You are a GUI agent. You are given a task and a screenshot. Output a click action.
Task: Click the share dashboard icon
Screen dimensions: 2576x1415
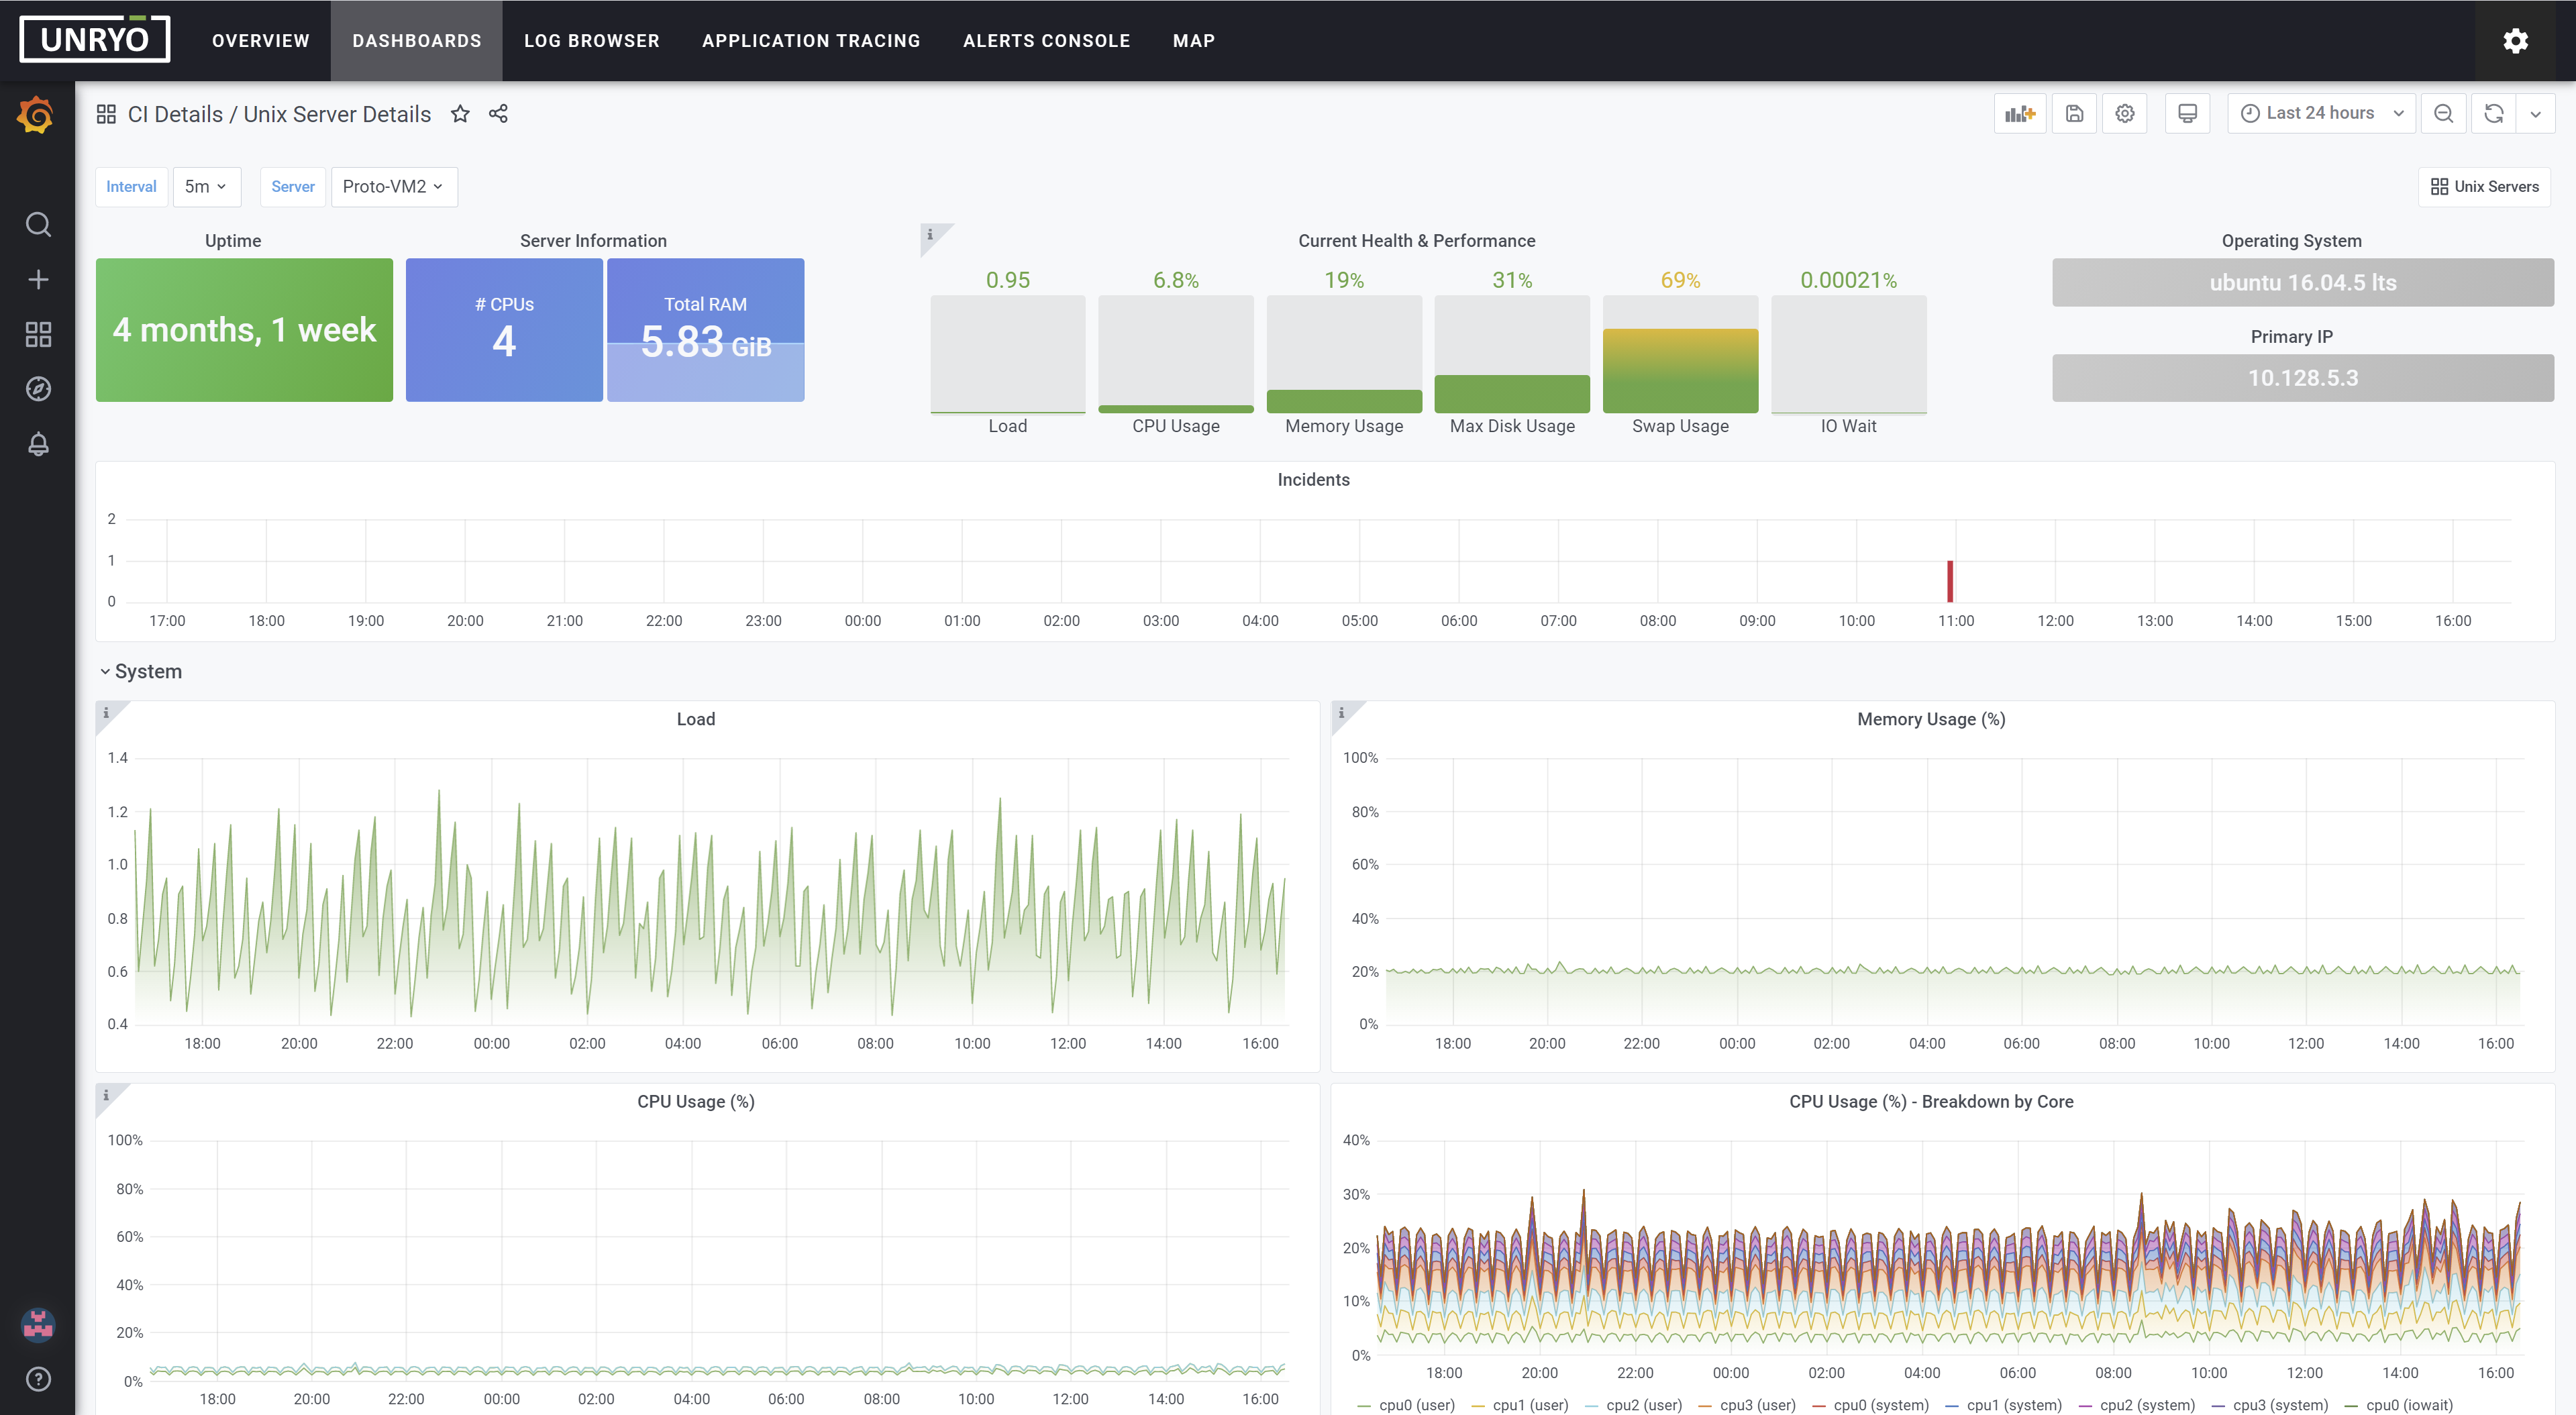[x=498, y=114]
